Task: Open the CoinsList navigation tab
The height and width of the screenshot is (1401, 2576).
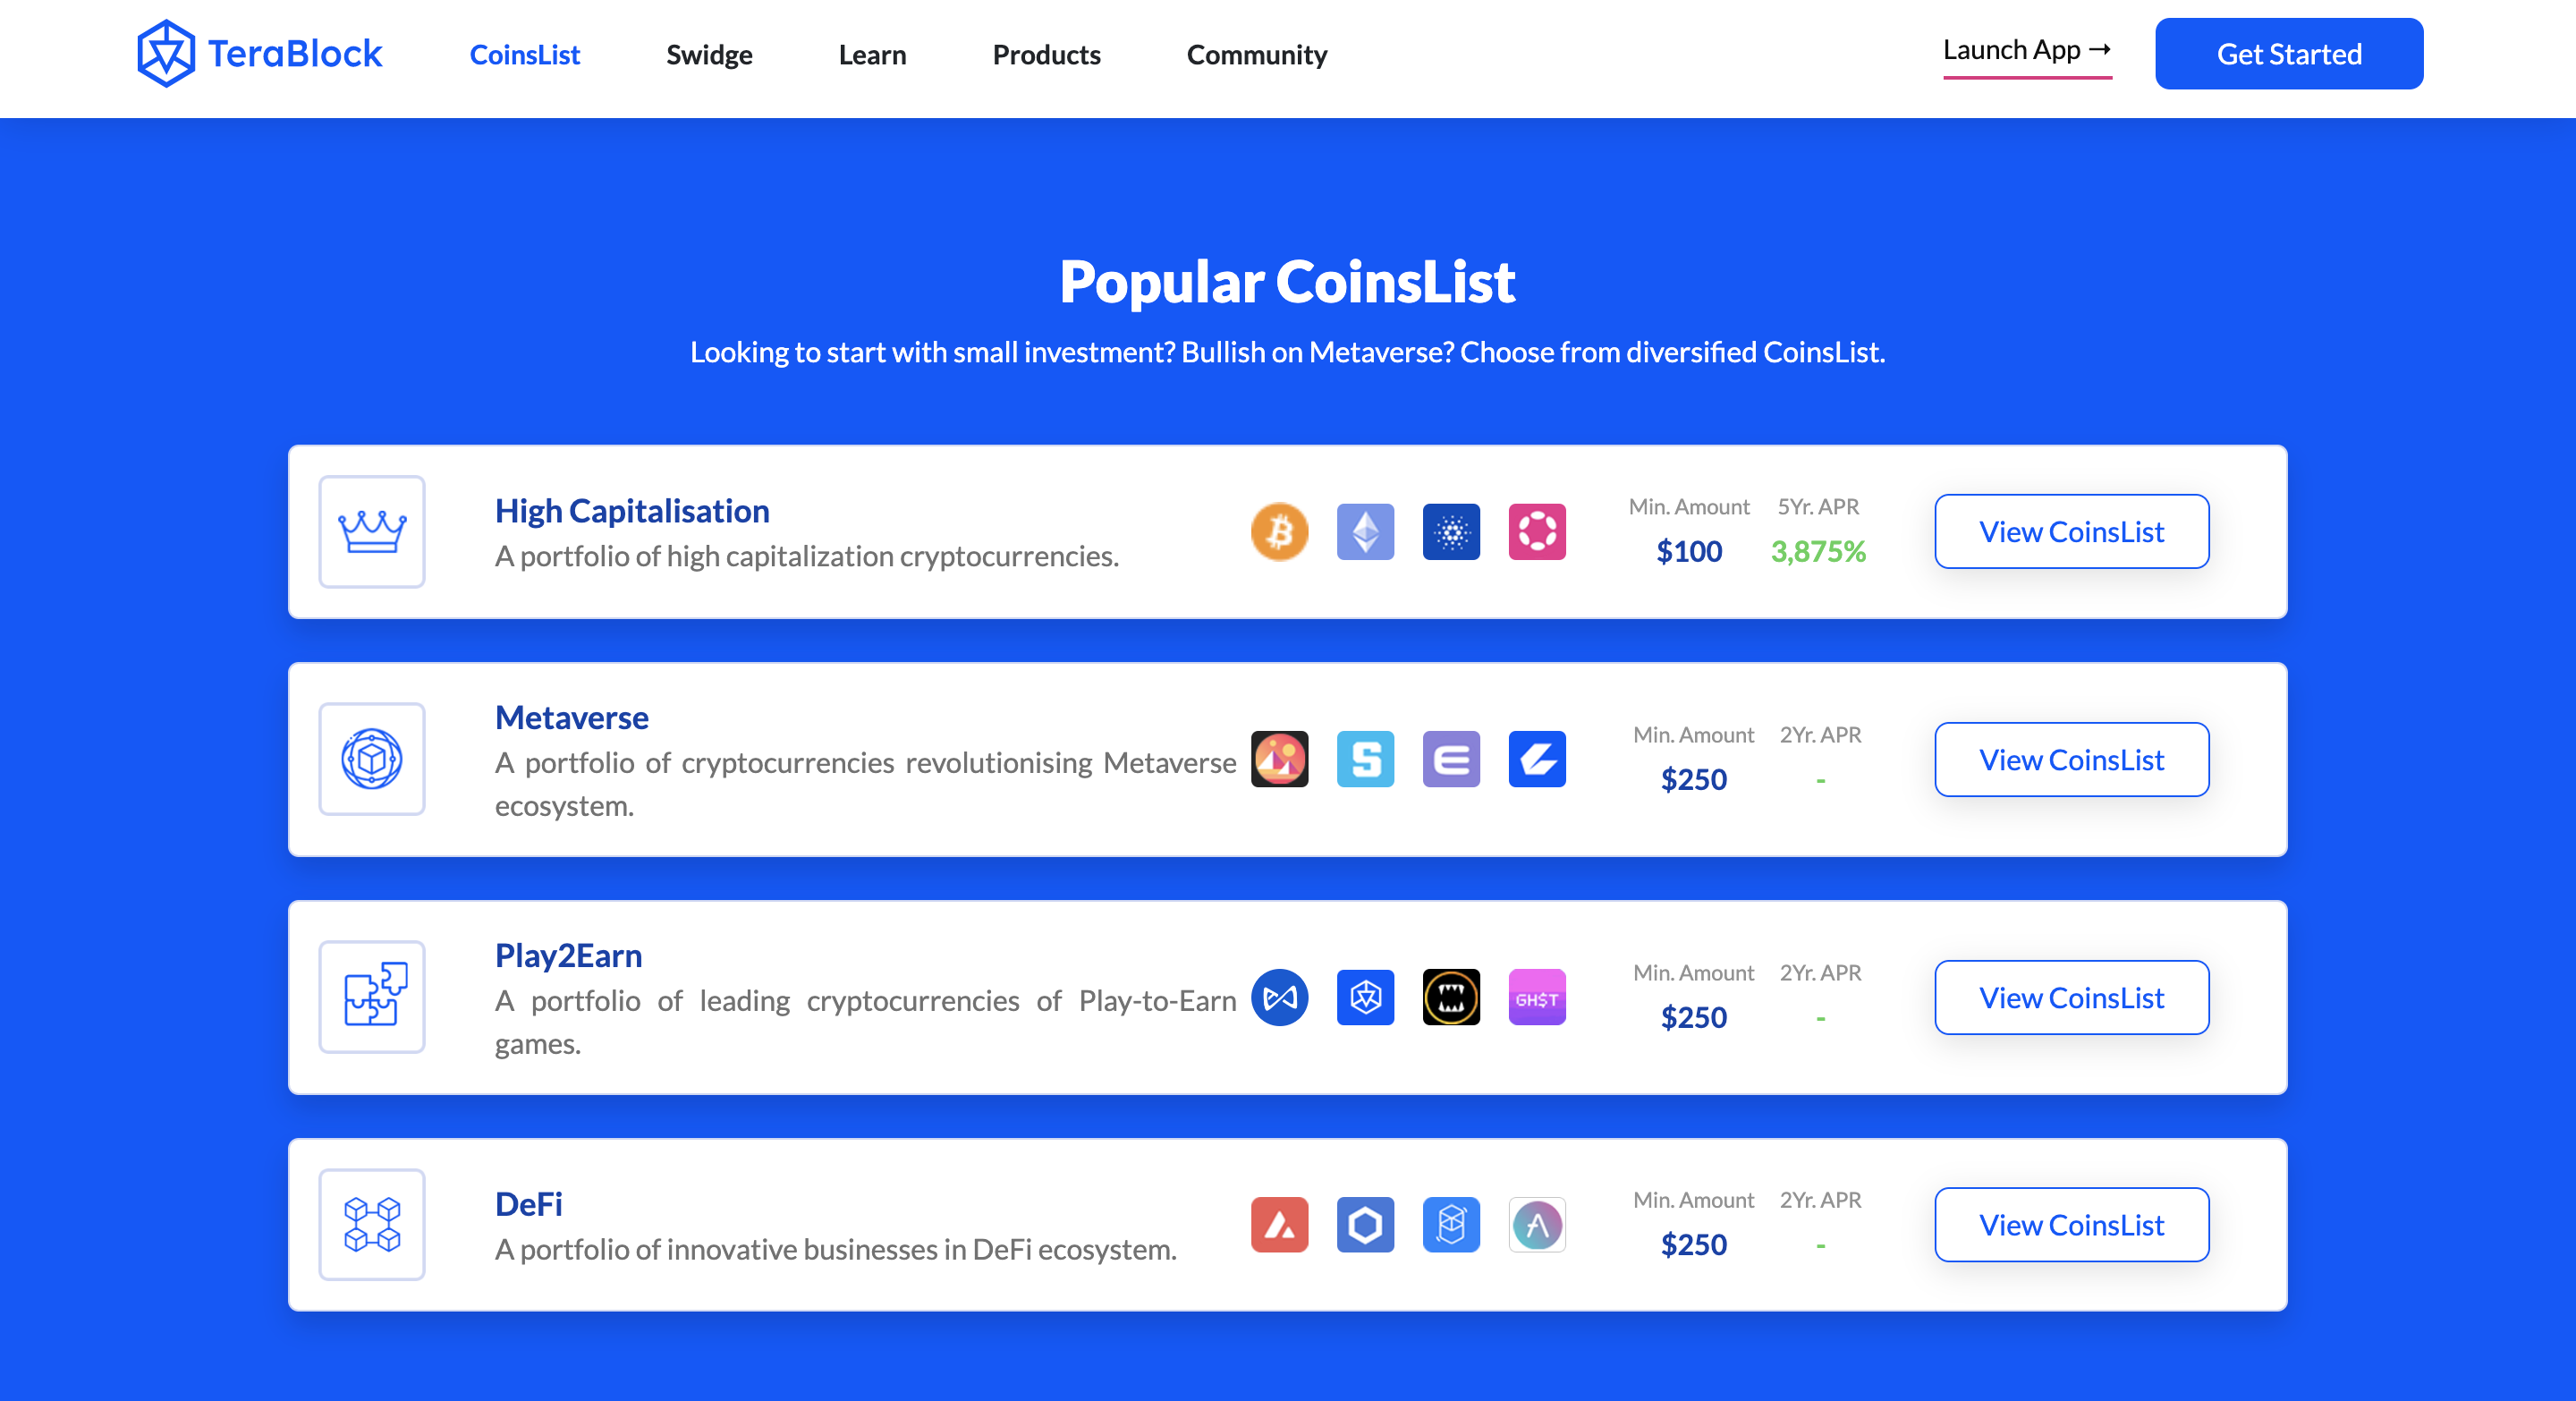Action: 525,55
